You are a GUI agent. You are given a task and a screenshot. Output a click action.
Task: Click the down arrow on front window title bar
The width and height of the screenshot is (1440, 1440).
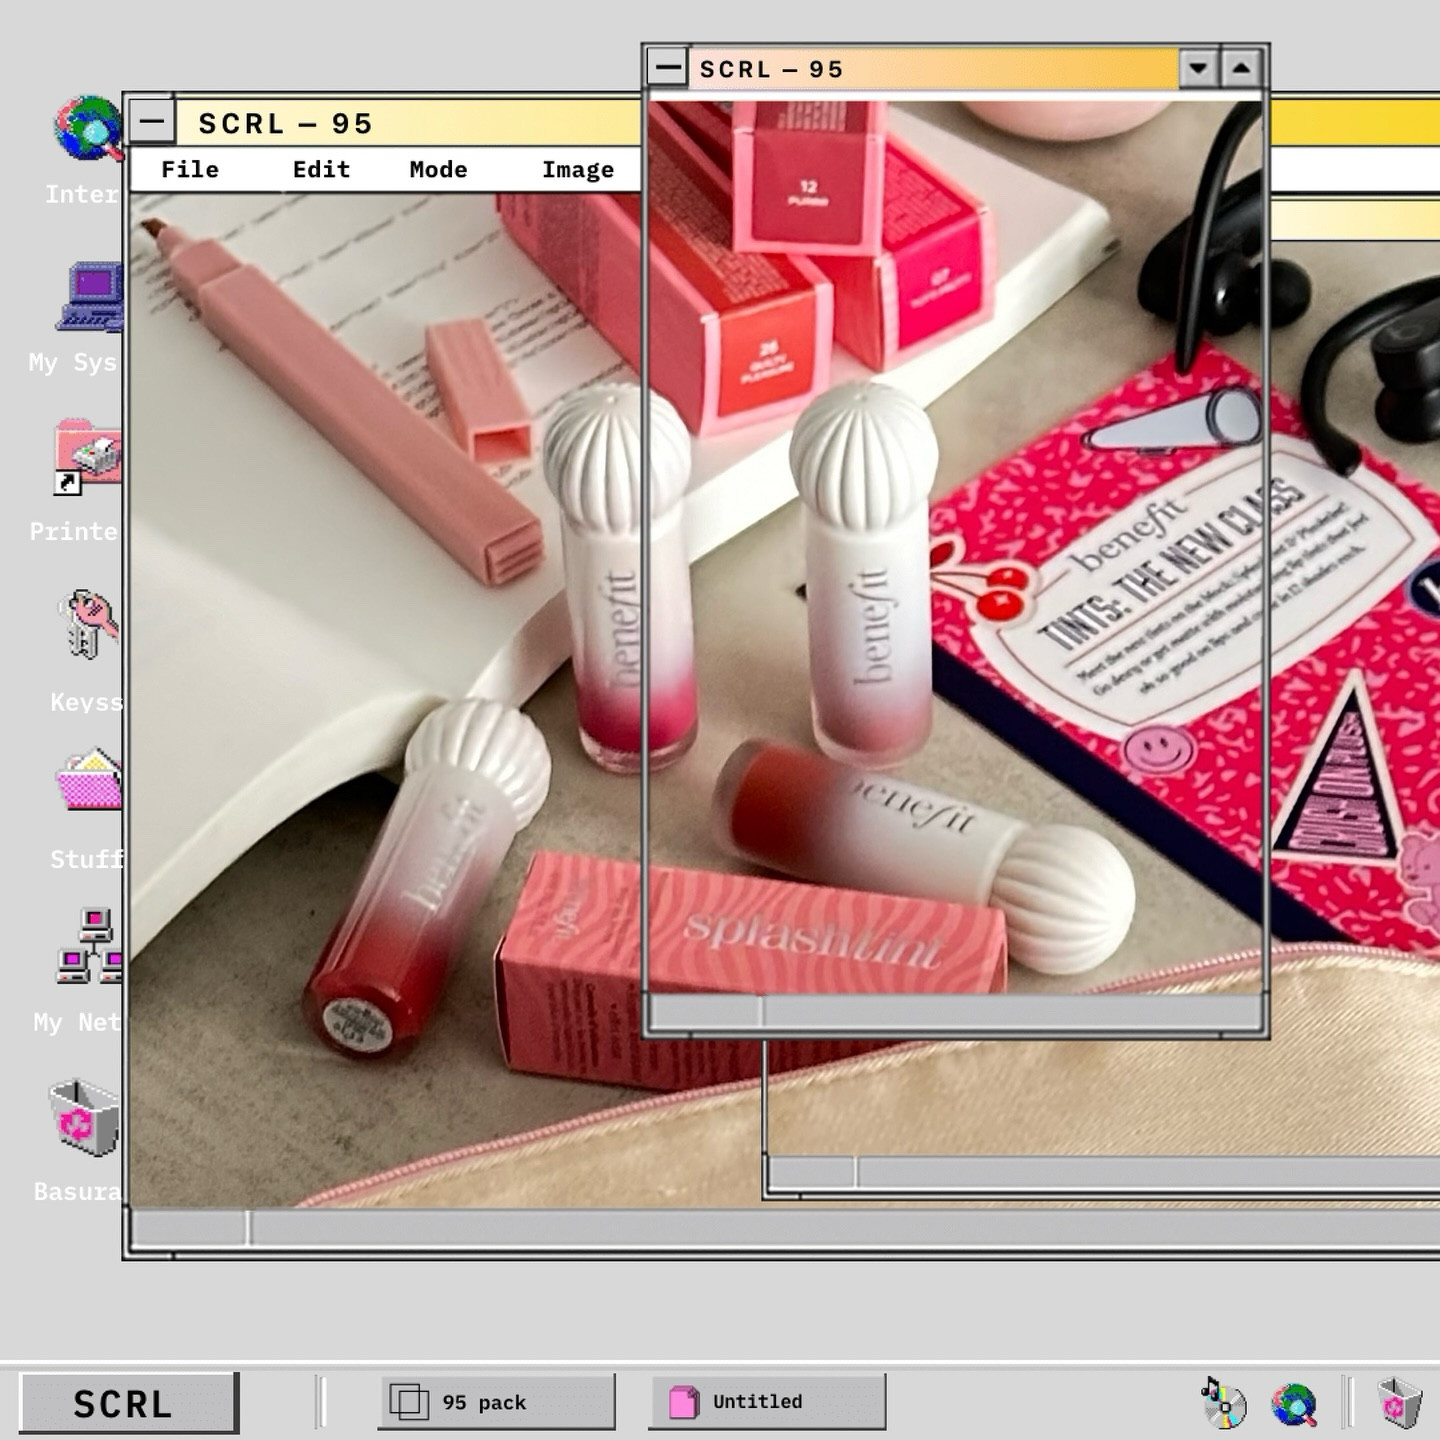[x=1198, y=69]
